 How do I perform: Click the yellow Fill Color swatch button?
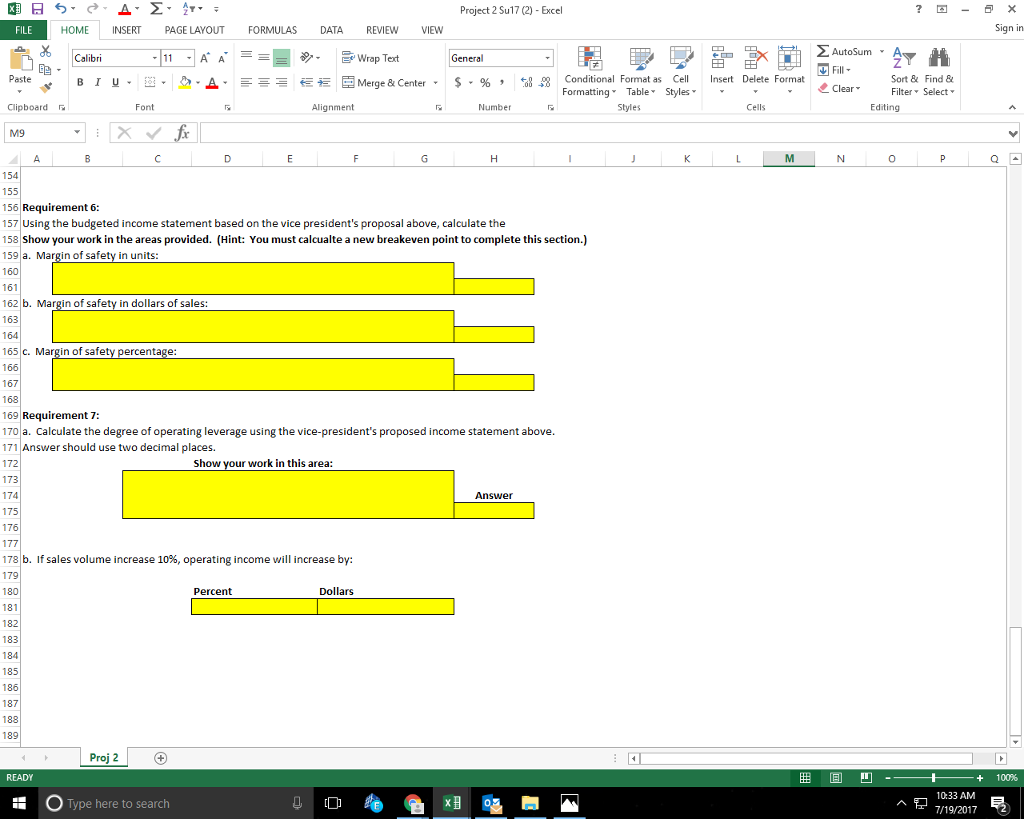[185, 82]
